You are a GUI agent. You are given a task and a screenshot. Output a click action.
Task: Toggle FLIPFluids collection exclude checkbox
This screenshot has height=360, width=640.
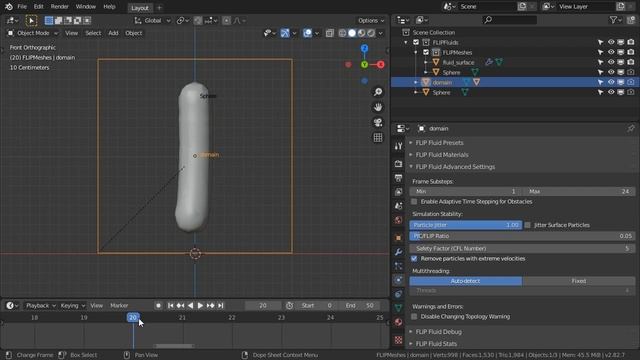click(416, 42)
